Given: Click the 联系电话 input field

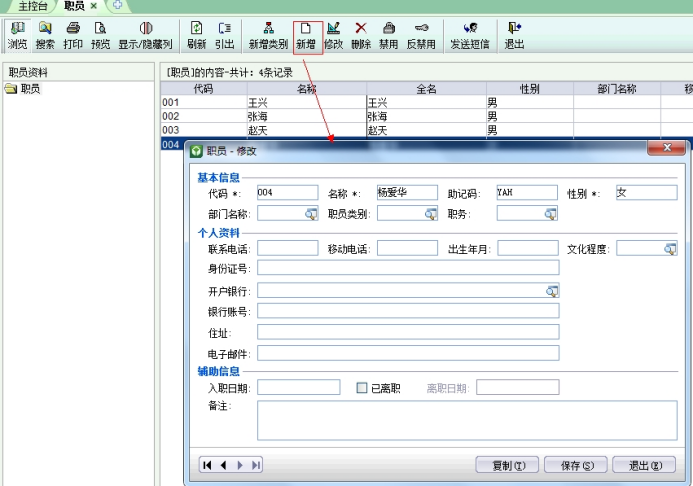Looking at the screenshot, I should pos(288,248).
